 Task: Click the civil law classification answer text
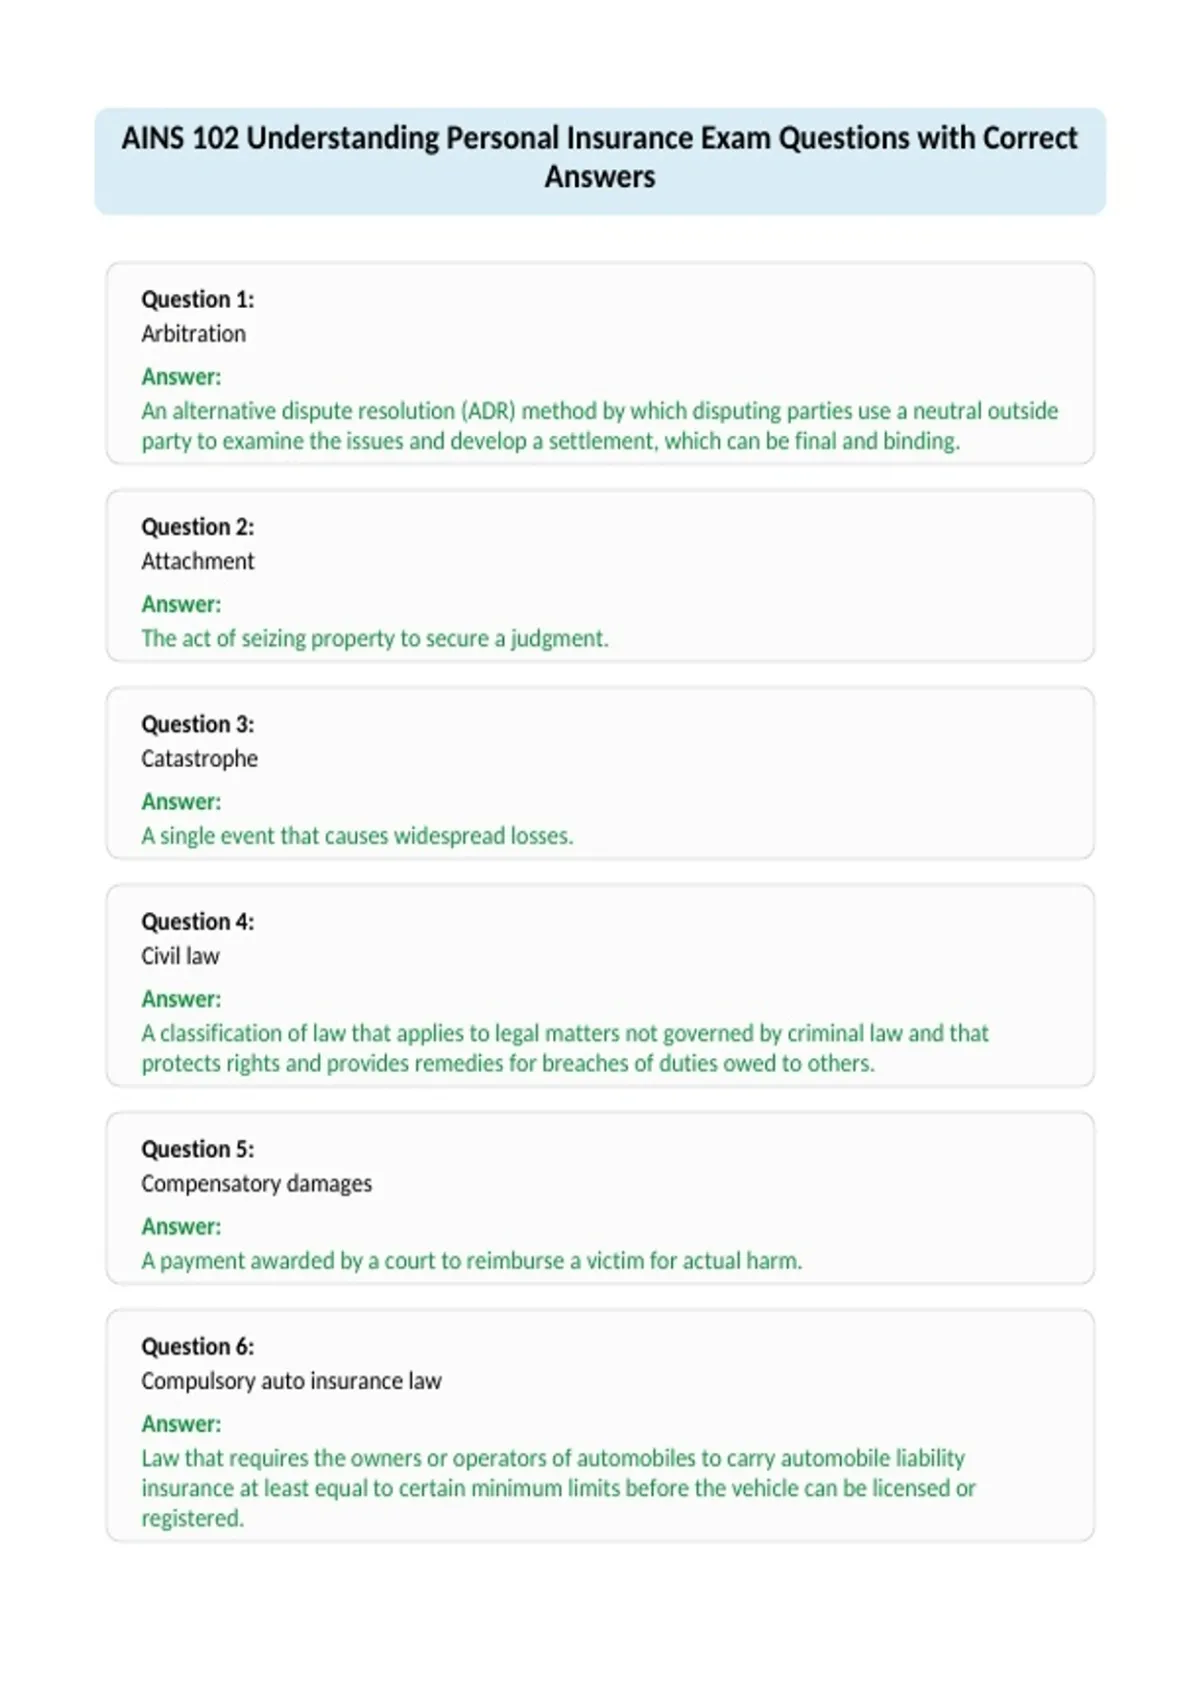tap(565, 1048)
